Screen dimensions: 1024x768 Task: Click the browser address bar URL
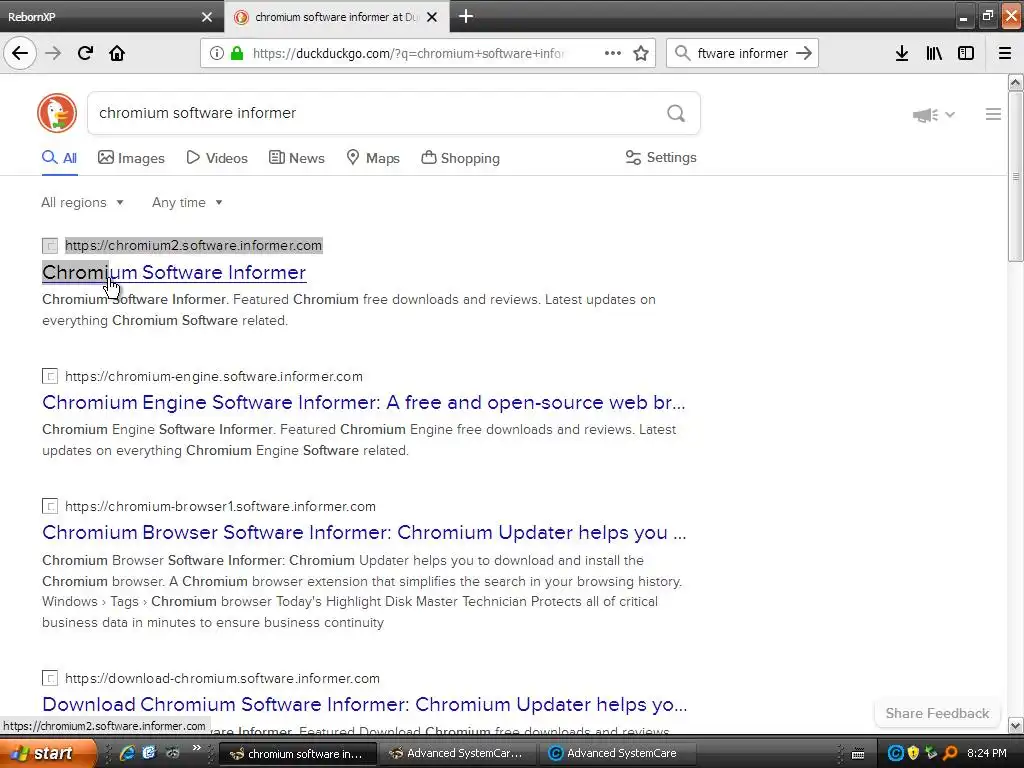pos(408,54)
